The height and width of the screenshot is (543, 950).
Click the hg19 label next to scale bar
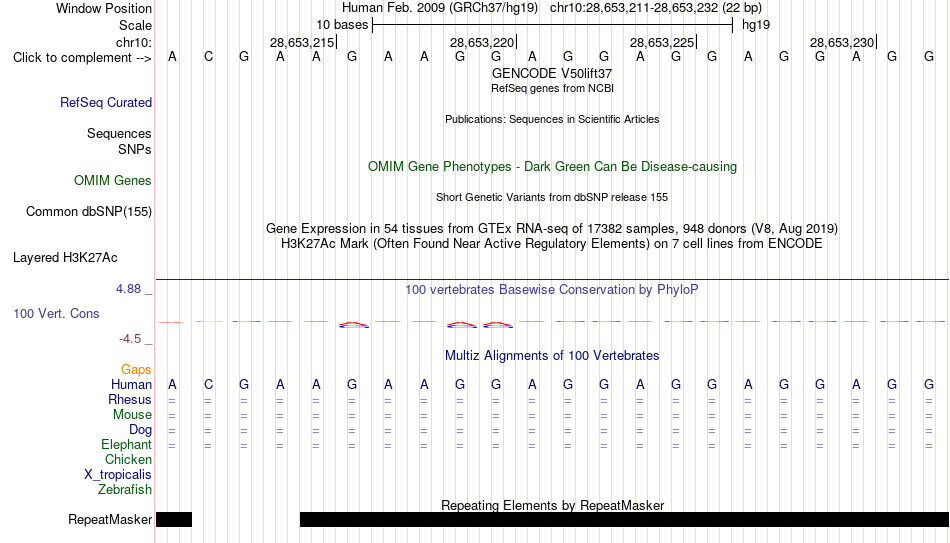pyautogui.click(x=756, y=25)
